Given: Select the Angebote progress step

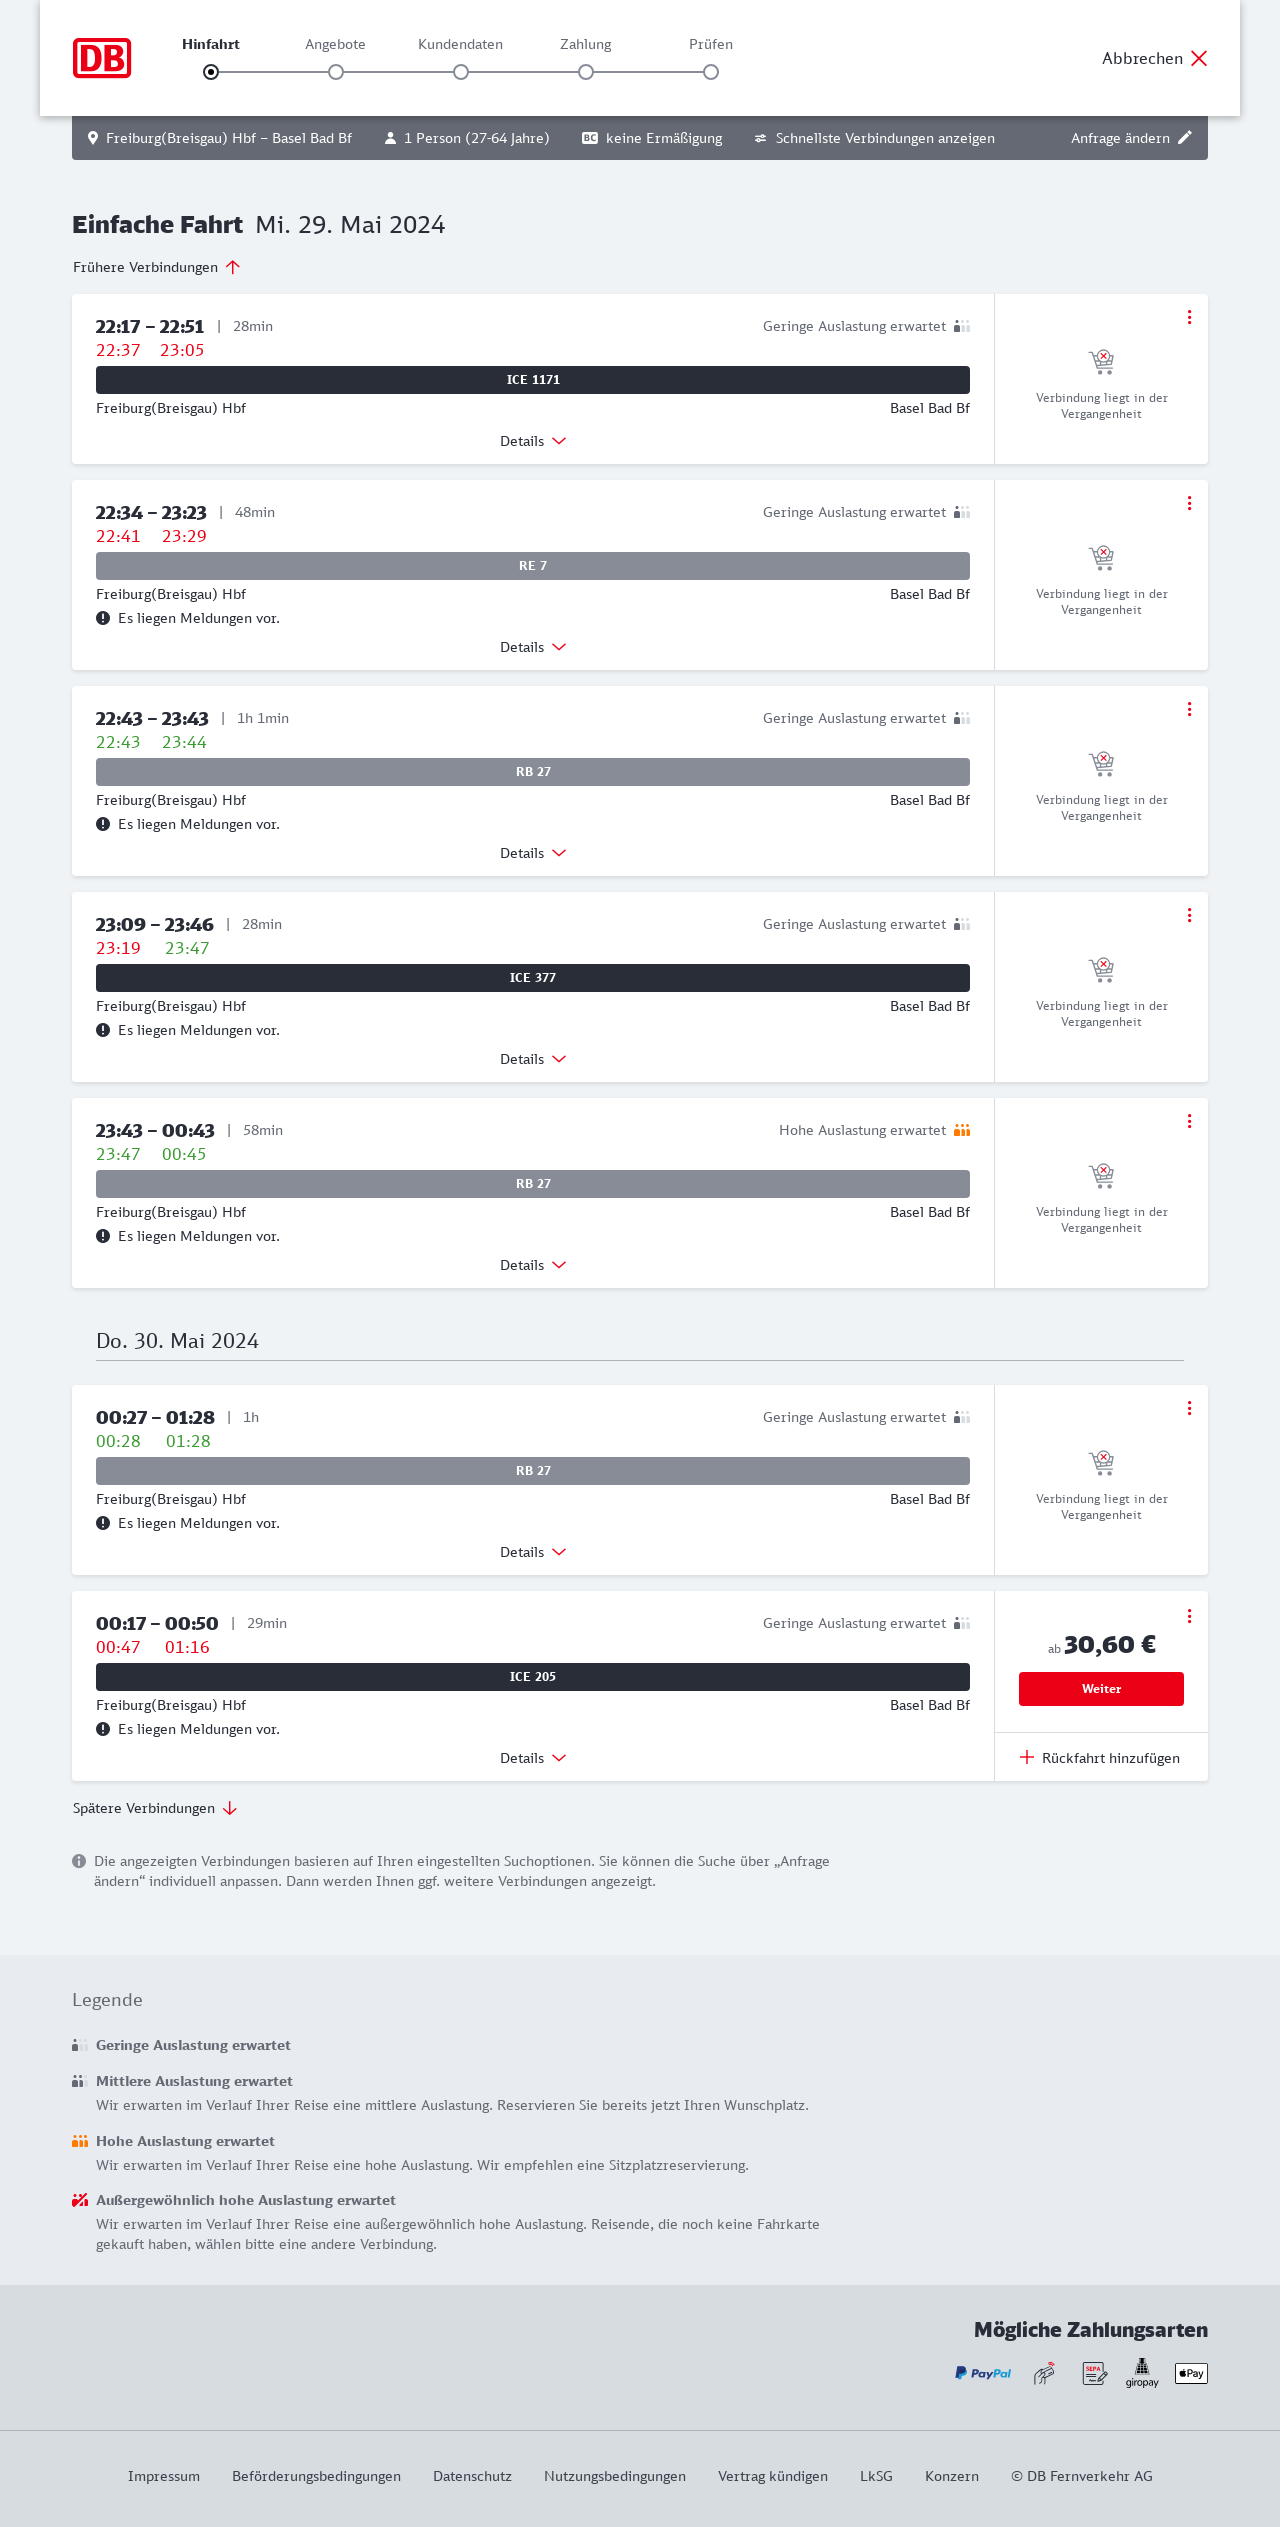Looking at the screenshot, I should pyautogui.click(x=336, y=72).
